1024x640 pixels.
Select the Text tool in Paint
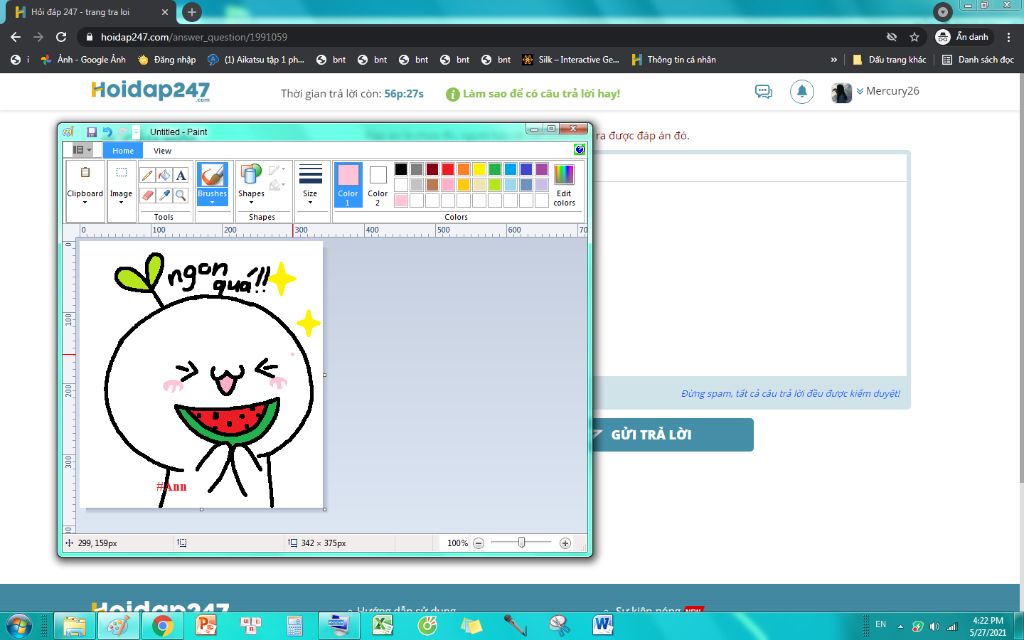pos(181,175)
